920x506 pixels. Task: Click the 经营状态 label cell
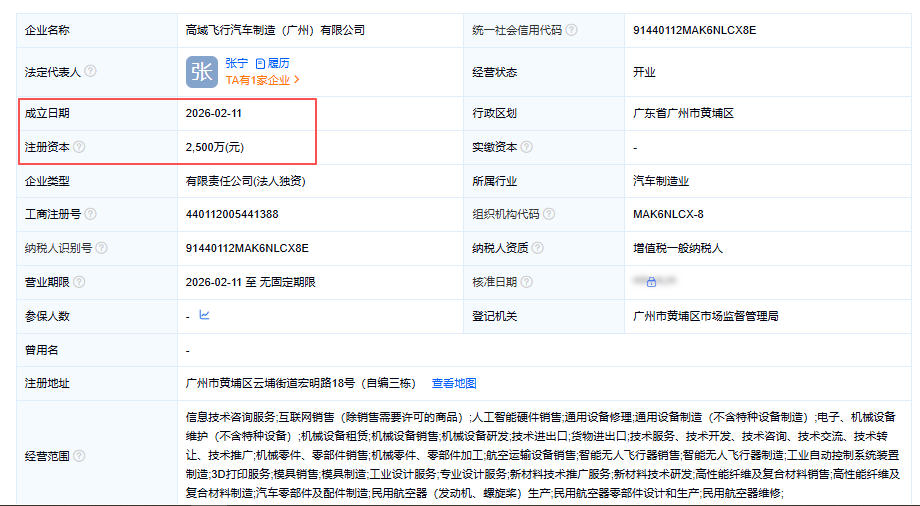(544, 72)
